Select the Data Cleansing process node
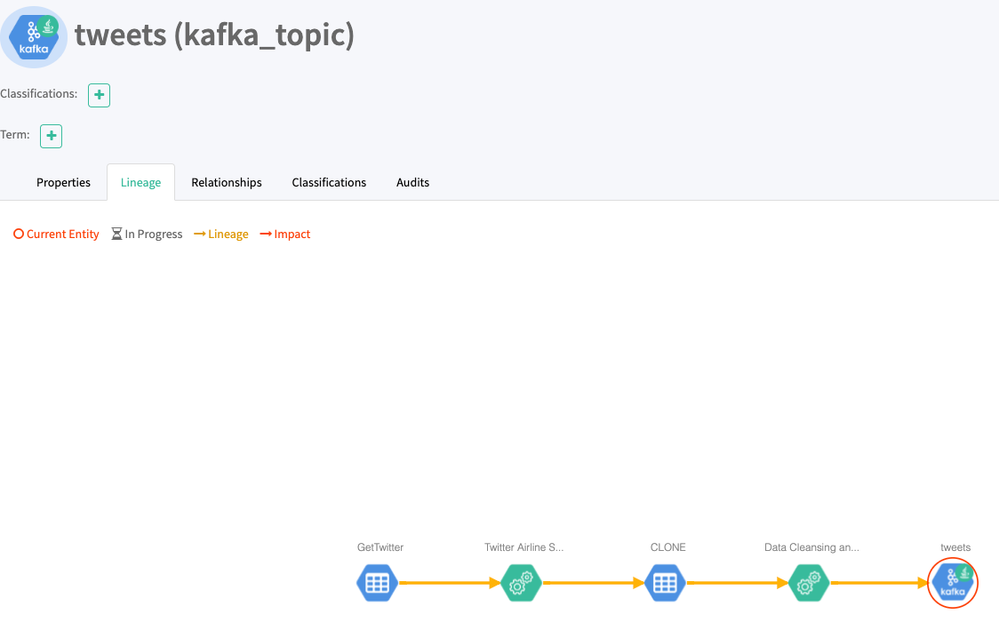This screenshot has height=629, width=999. click(x=809, y=582)
